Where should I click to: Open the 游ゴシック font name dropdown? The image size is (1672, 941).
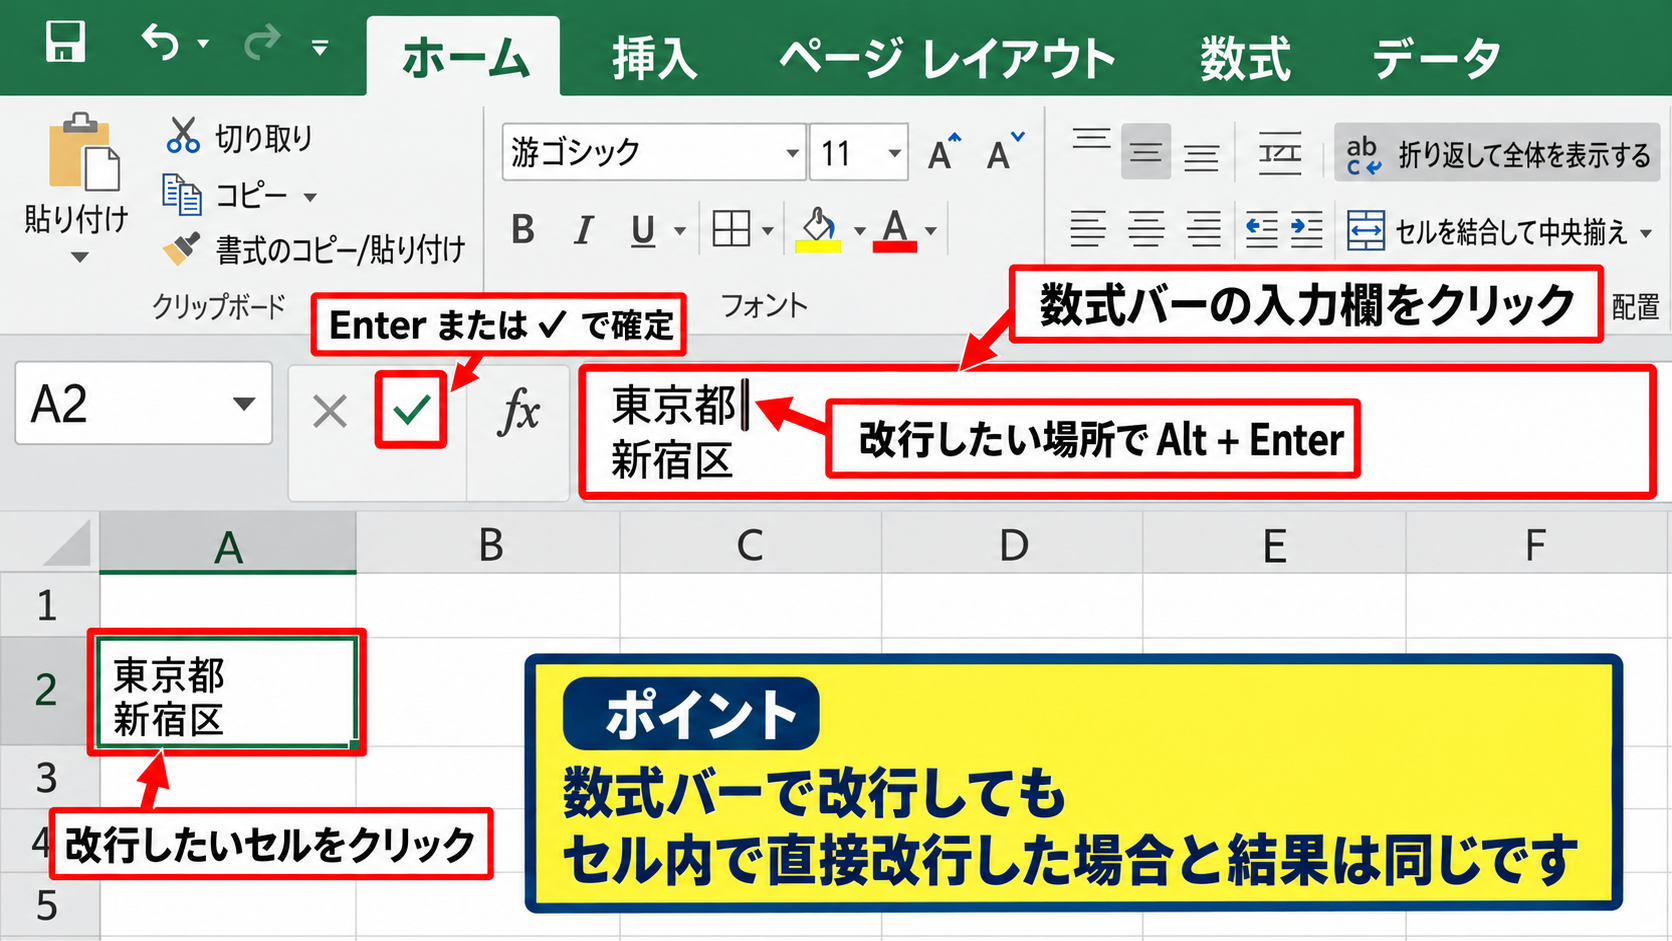(792, 153)
